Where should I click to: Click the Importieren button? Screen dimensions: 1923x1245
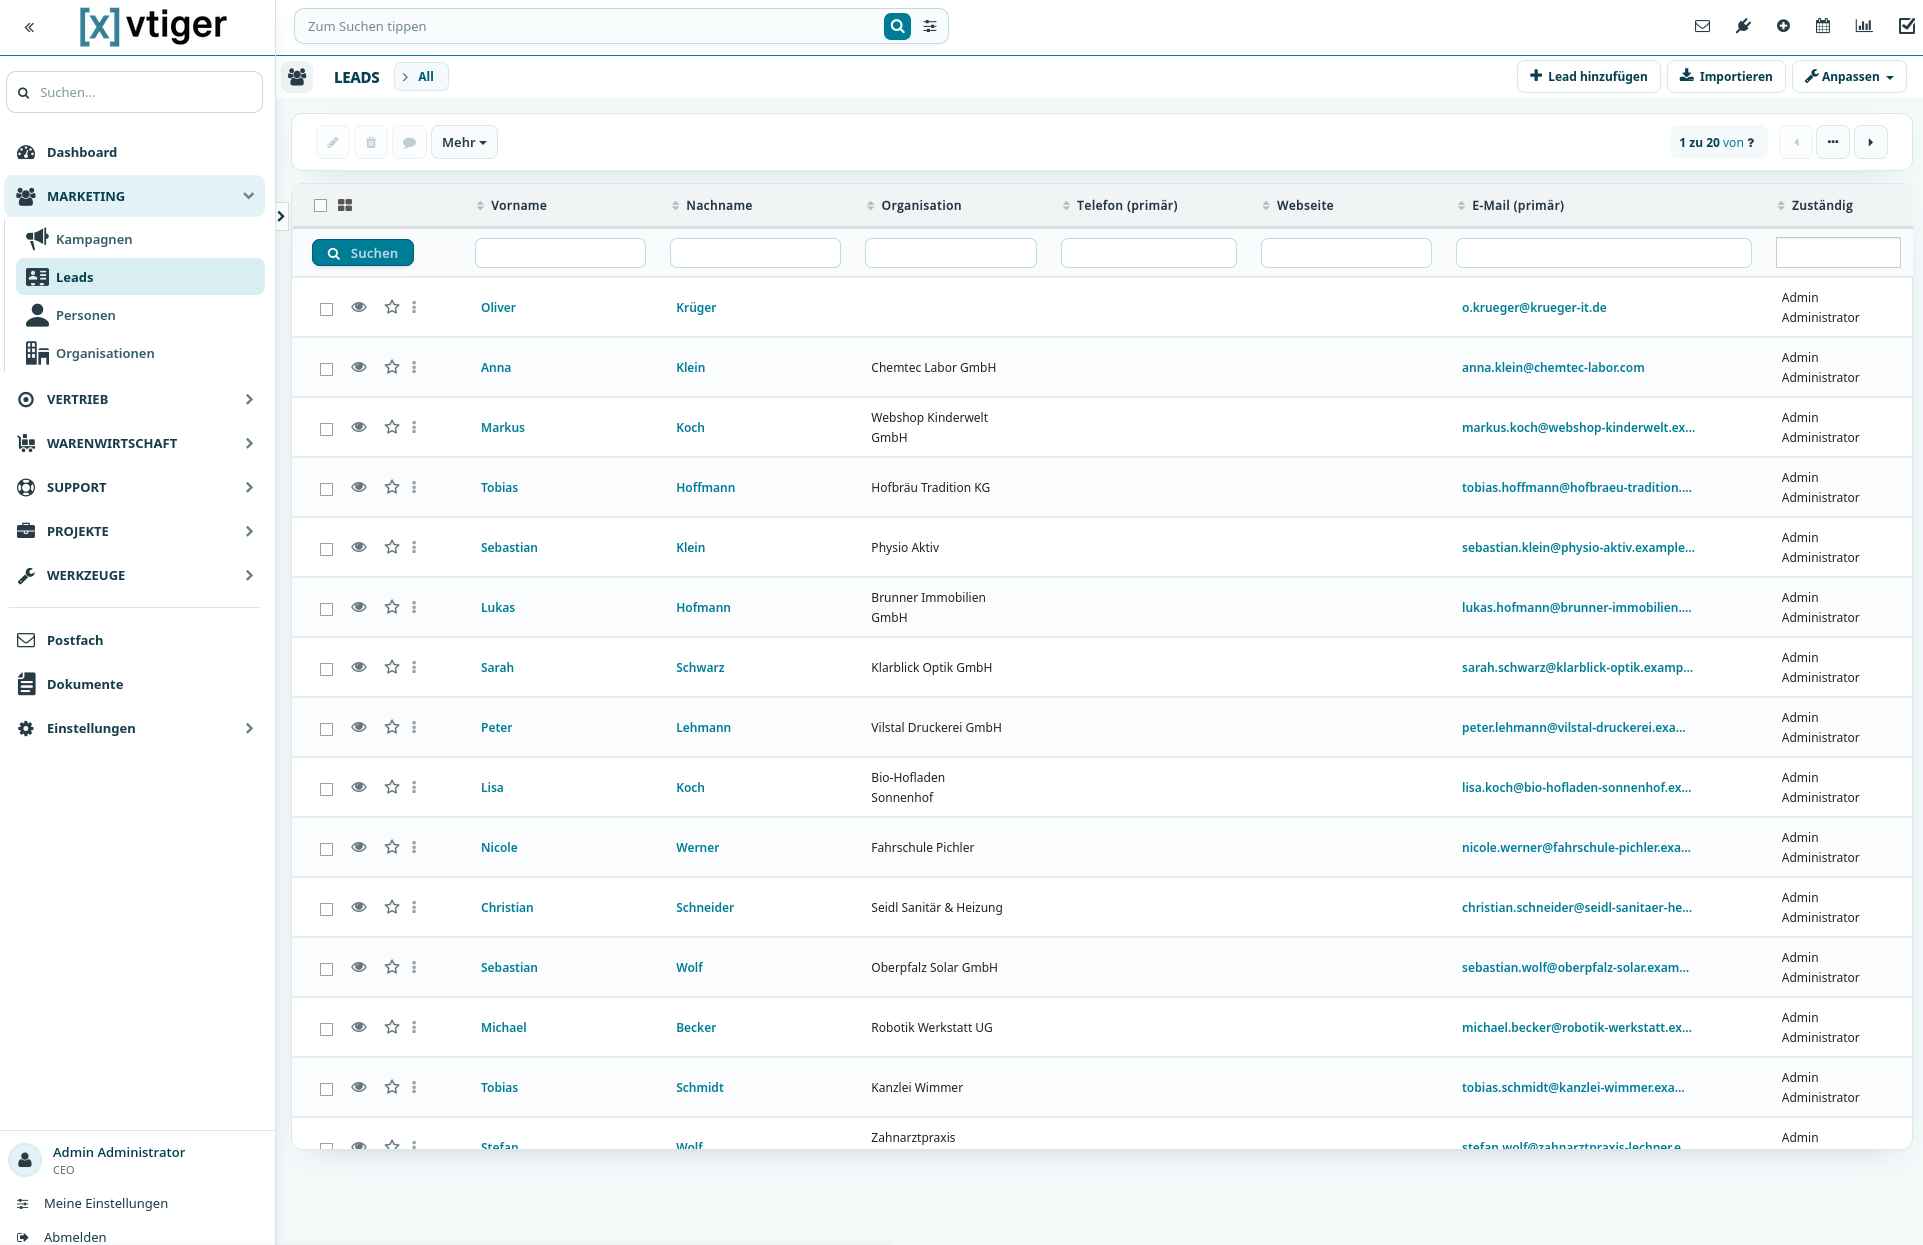1725,76
